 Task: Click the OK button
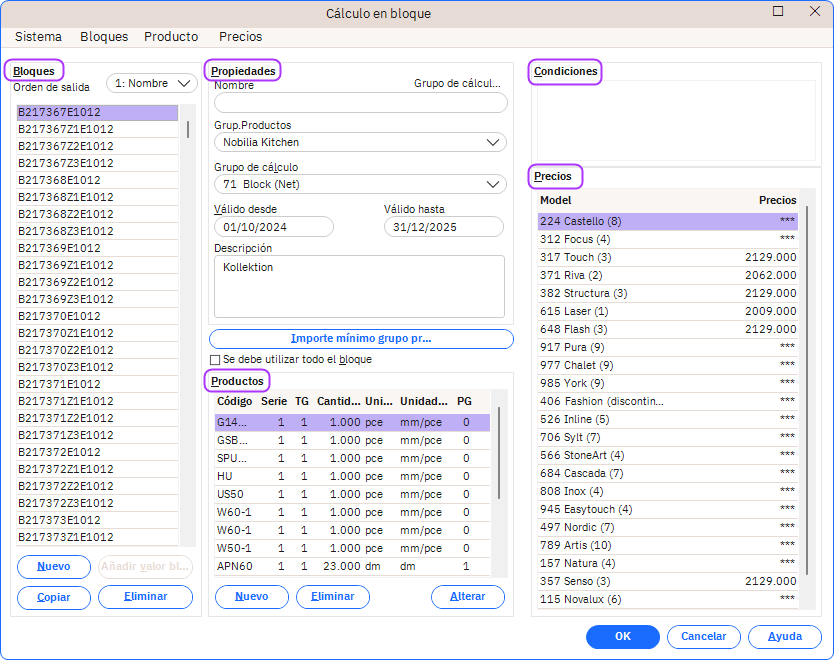[x=622, y=637]
